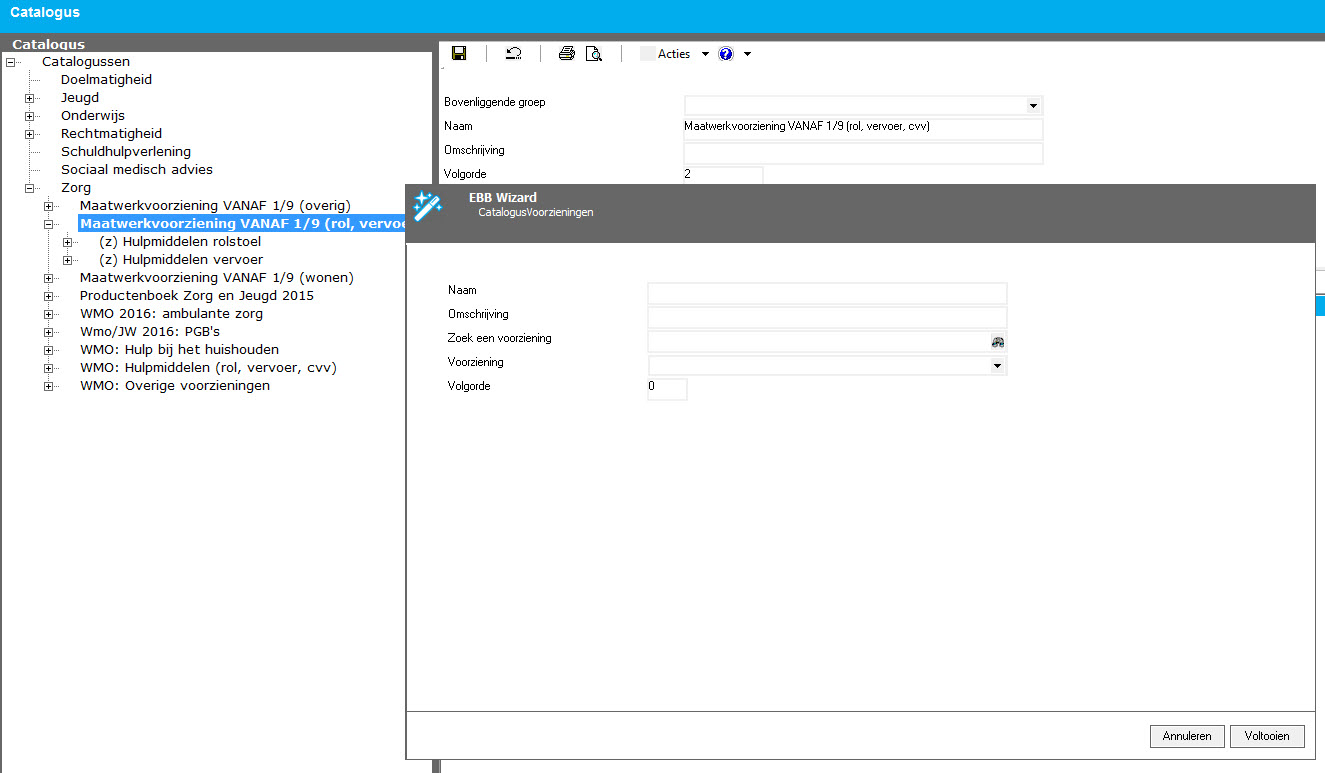Open the Acties menu
Viewport: 1325px width, 773px height.
click(x=674, y=54)
